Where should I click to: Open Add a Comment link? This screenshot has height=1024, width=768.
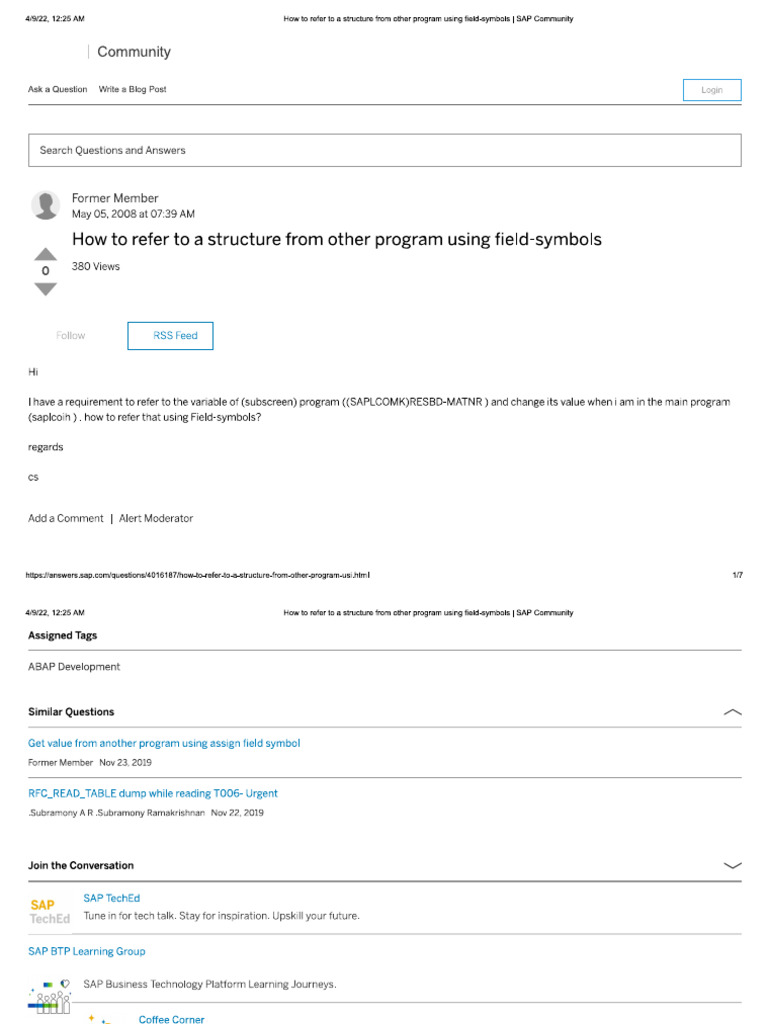click(65, 519)
